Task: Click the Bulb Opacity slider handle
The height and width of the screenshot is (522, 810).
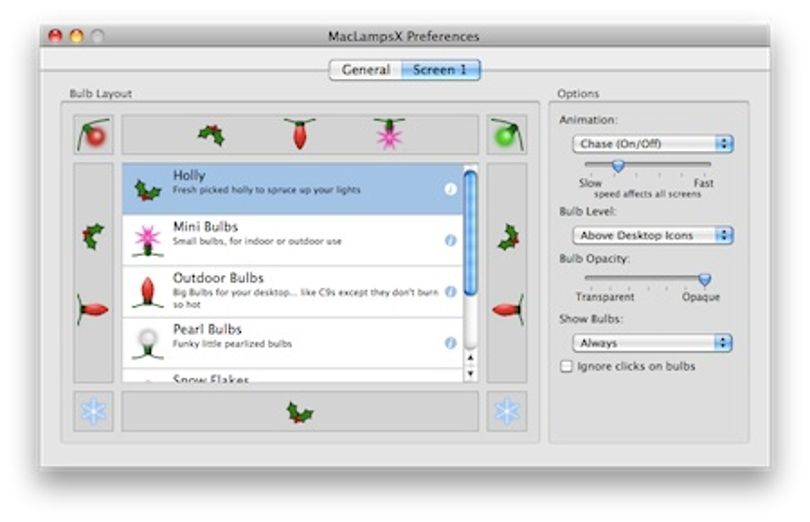Action: 705,280
